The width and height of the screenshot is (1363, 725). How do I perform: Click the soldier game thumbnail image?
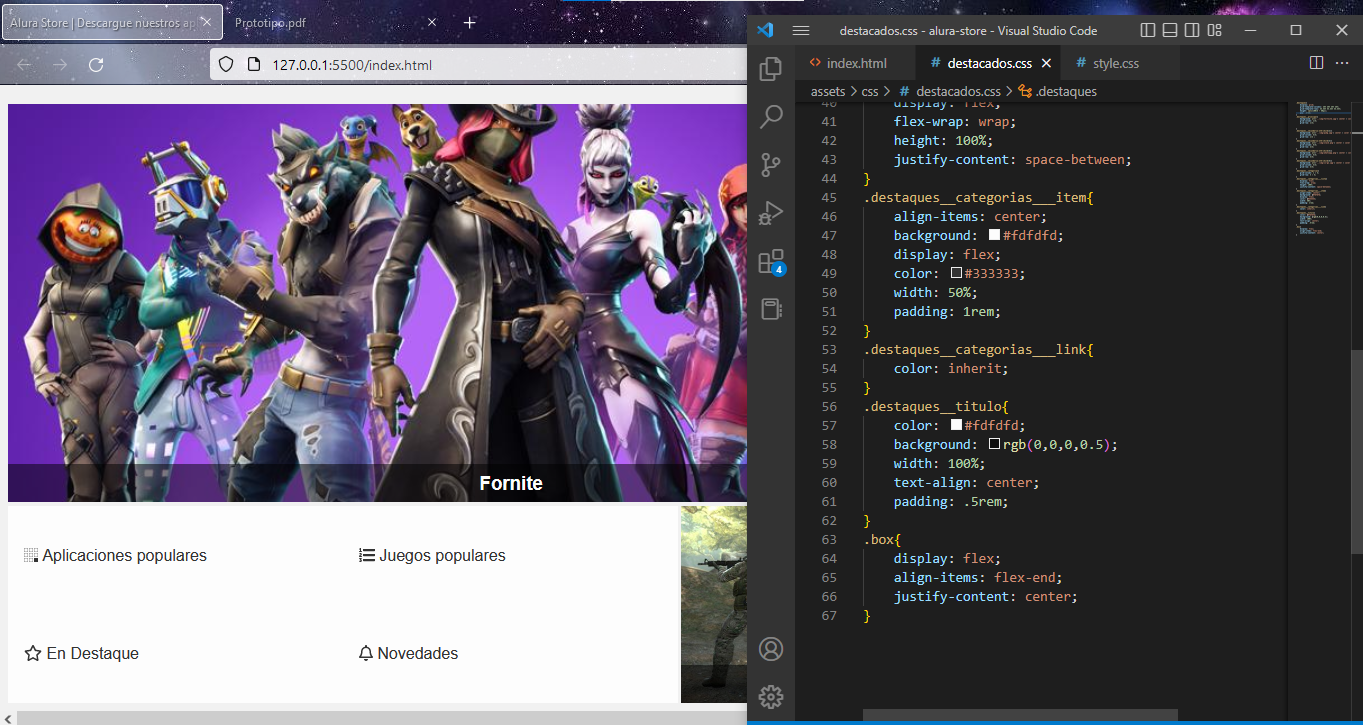coord(714,604)
